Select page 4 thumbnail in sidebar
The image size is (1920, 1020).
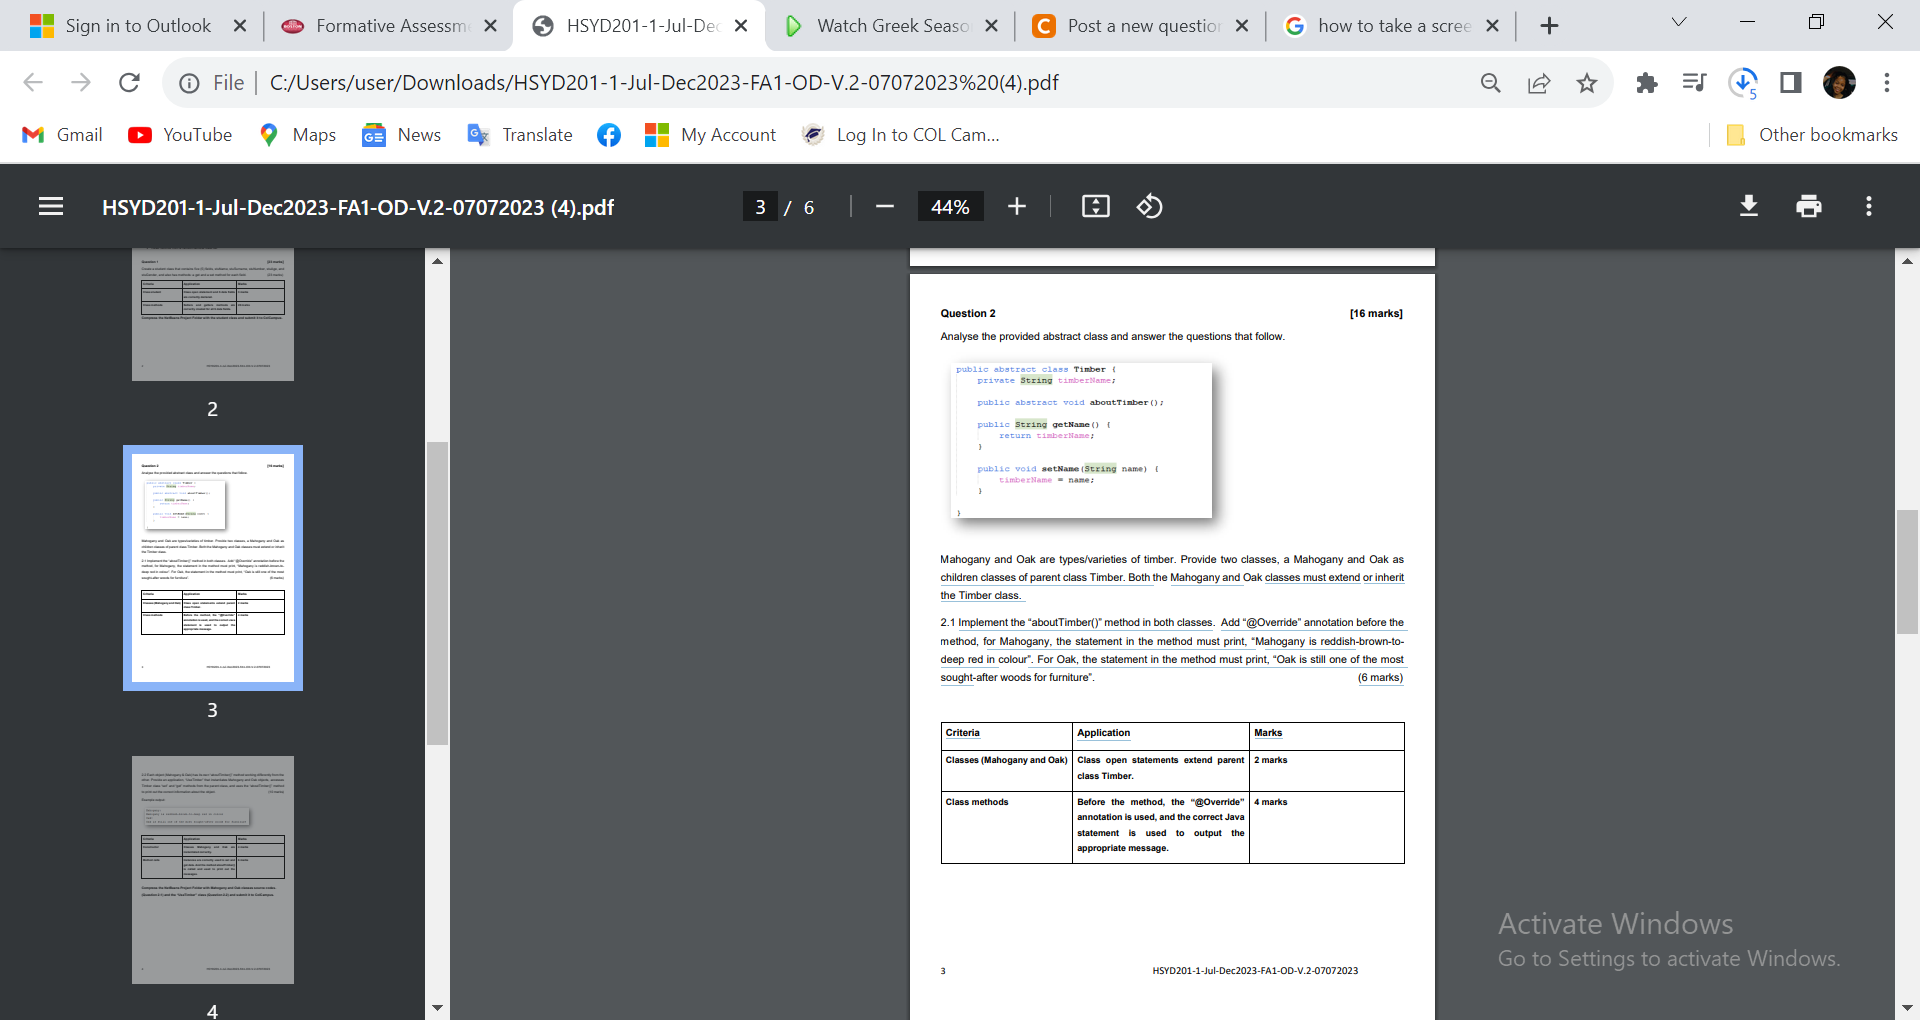pyautogui.click(x=212, y=869)
